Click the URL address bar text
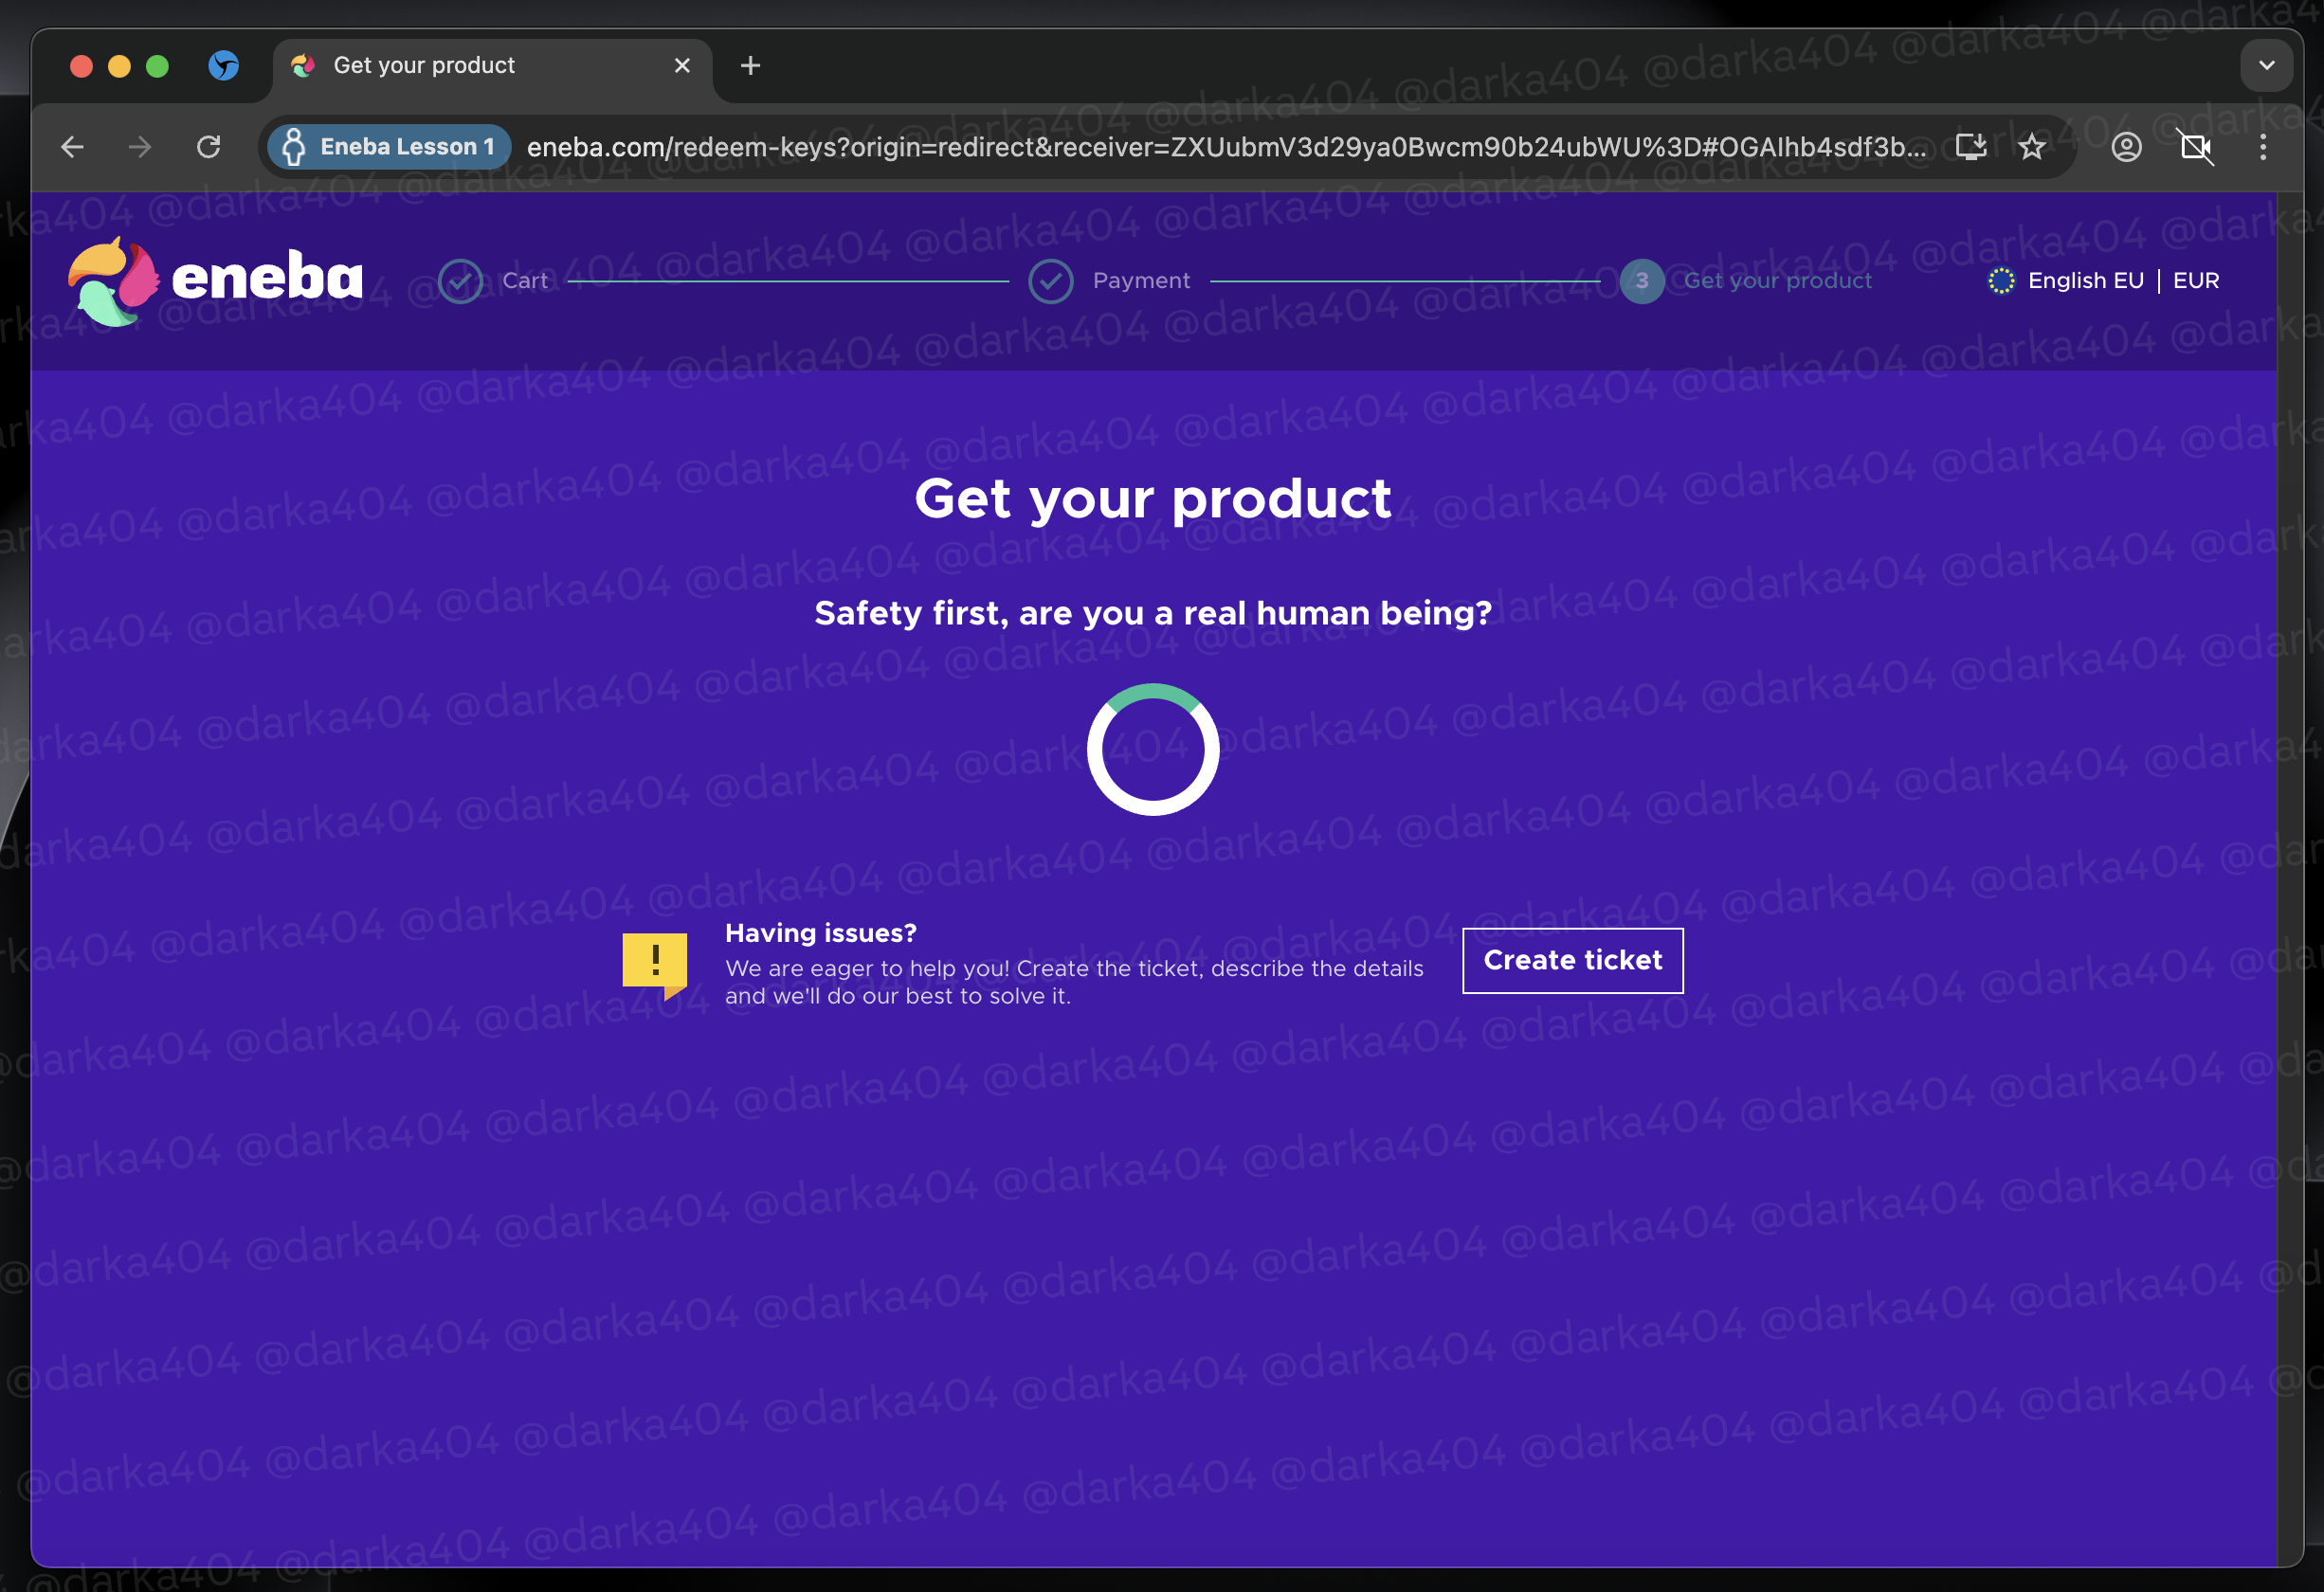The image size is (2324, 1592). 1226,147
